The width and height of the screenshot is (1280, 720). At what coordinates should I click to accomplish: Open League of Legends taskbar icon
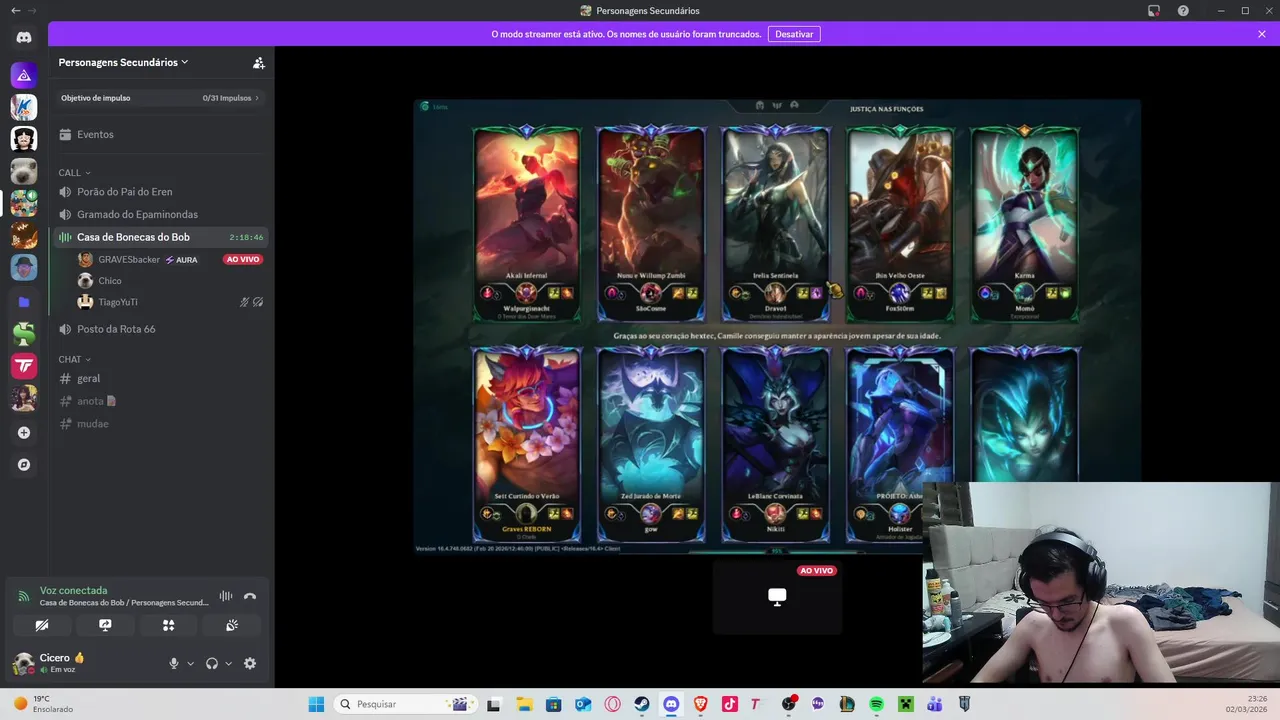point(847,704)
